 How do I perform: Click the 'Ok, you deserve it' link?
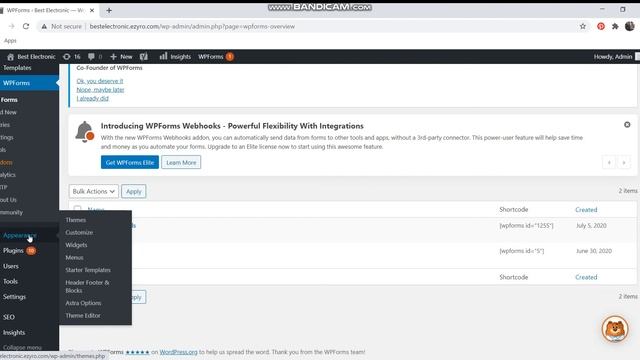coord(100,81)
